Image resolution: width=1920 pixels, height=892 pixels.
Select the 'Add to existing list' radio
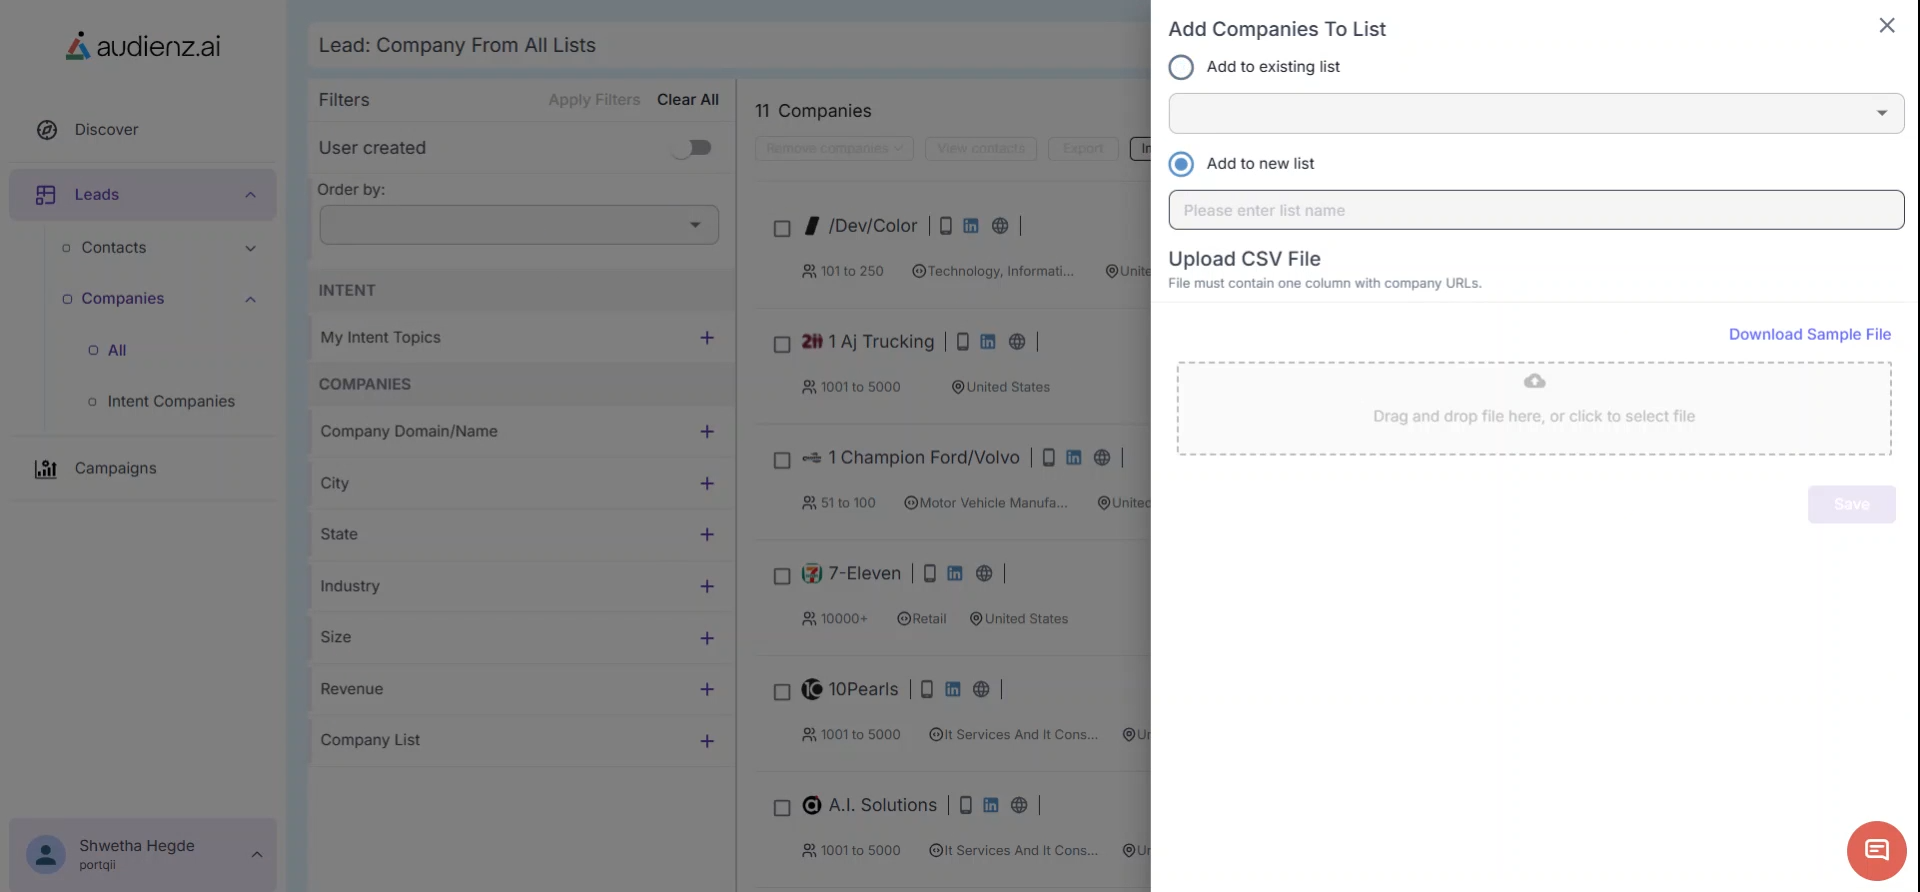1181,67
